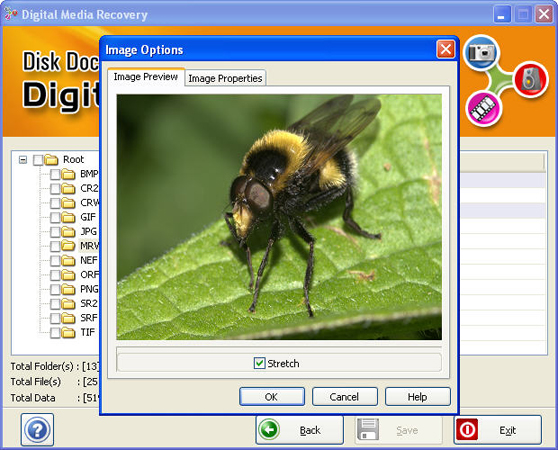Click the Exit button in main window
This screenshot has height=450, width=558.
point(498,430)
